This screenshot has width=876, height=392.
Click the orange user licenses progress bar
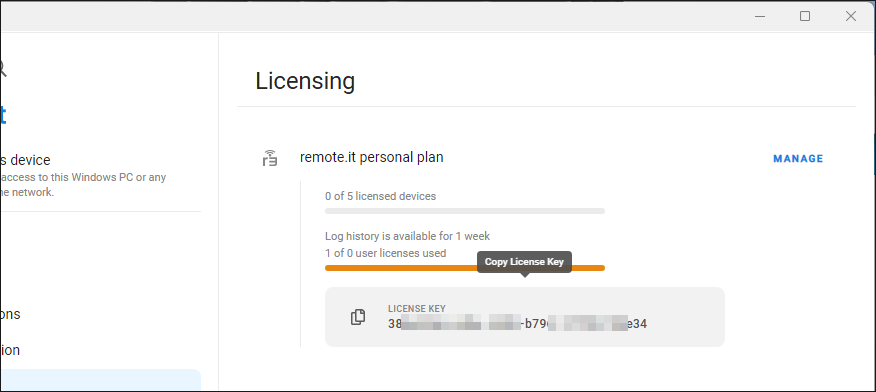pyautogui.click(x=465, y=268)
